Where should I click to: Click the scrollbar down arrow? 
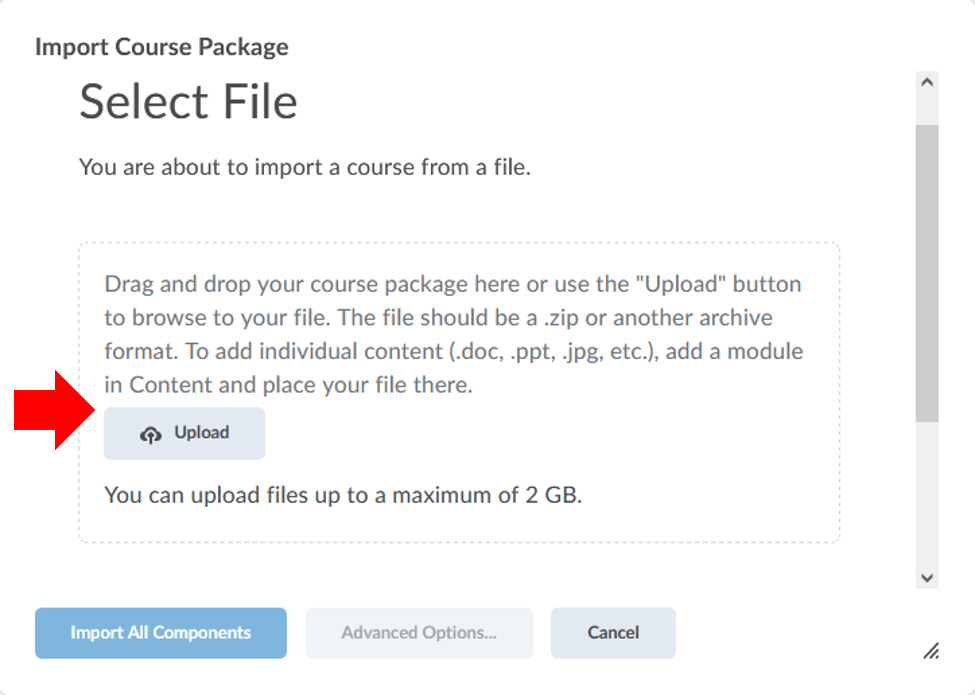(x=925, y=578)
